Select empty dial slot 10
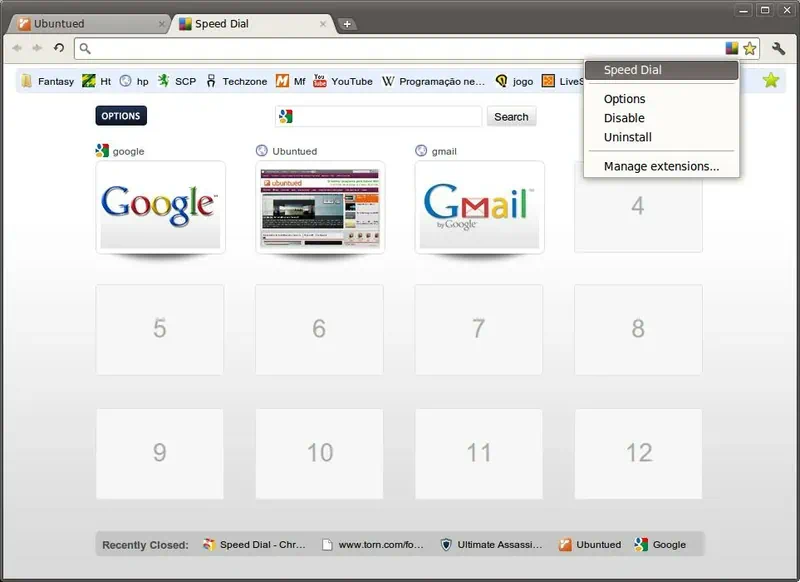Image resolution: width=800 pixels, height=582 pixels. [319, 453]
